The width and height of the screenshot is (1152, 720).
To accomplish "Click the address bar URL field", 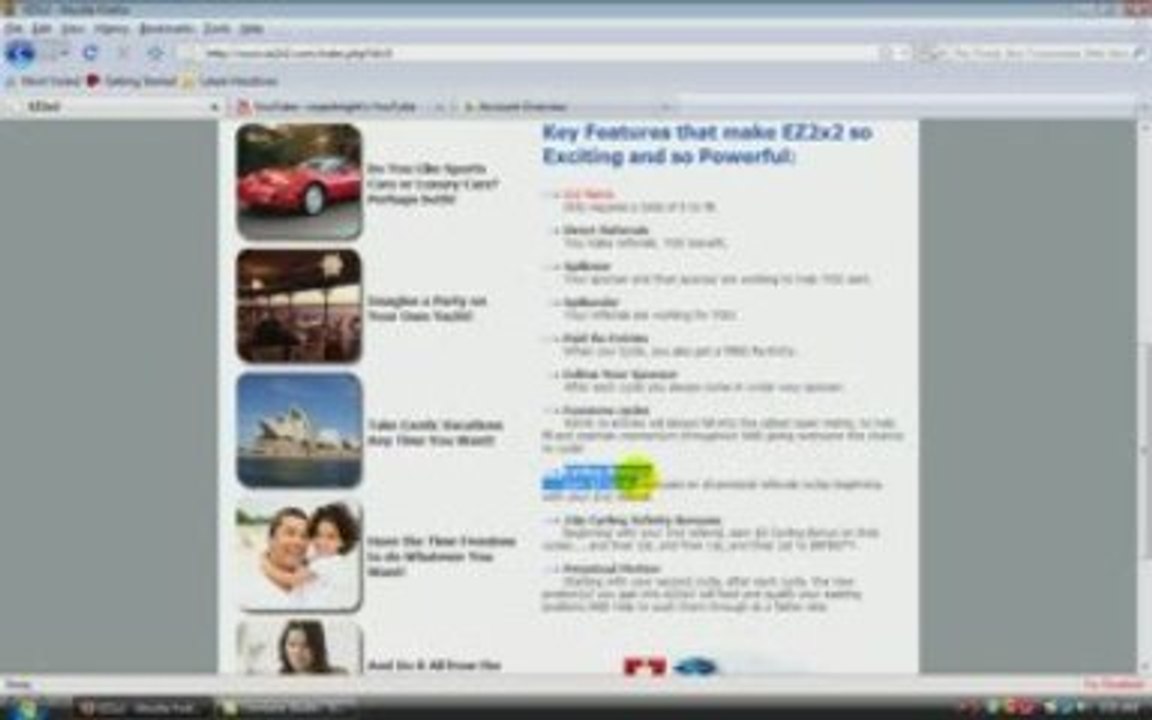I will 529,53.
